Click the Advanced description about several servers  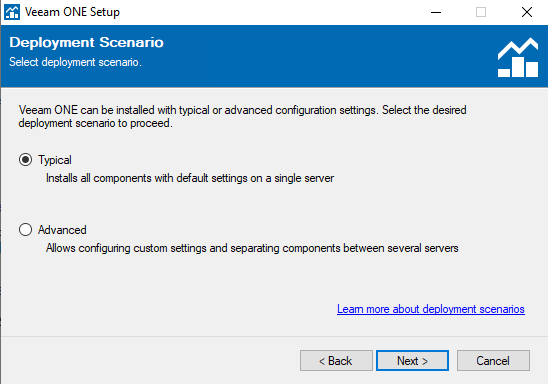[x=252, y=248]
